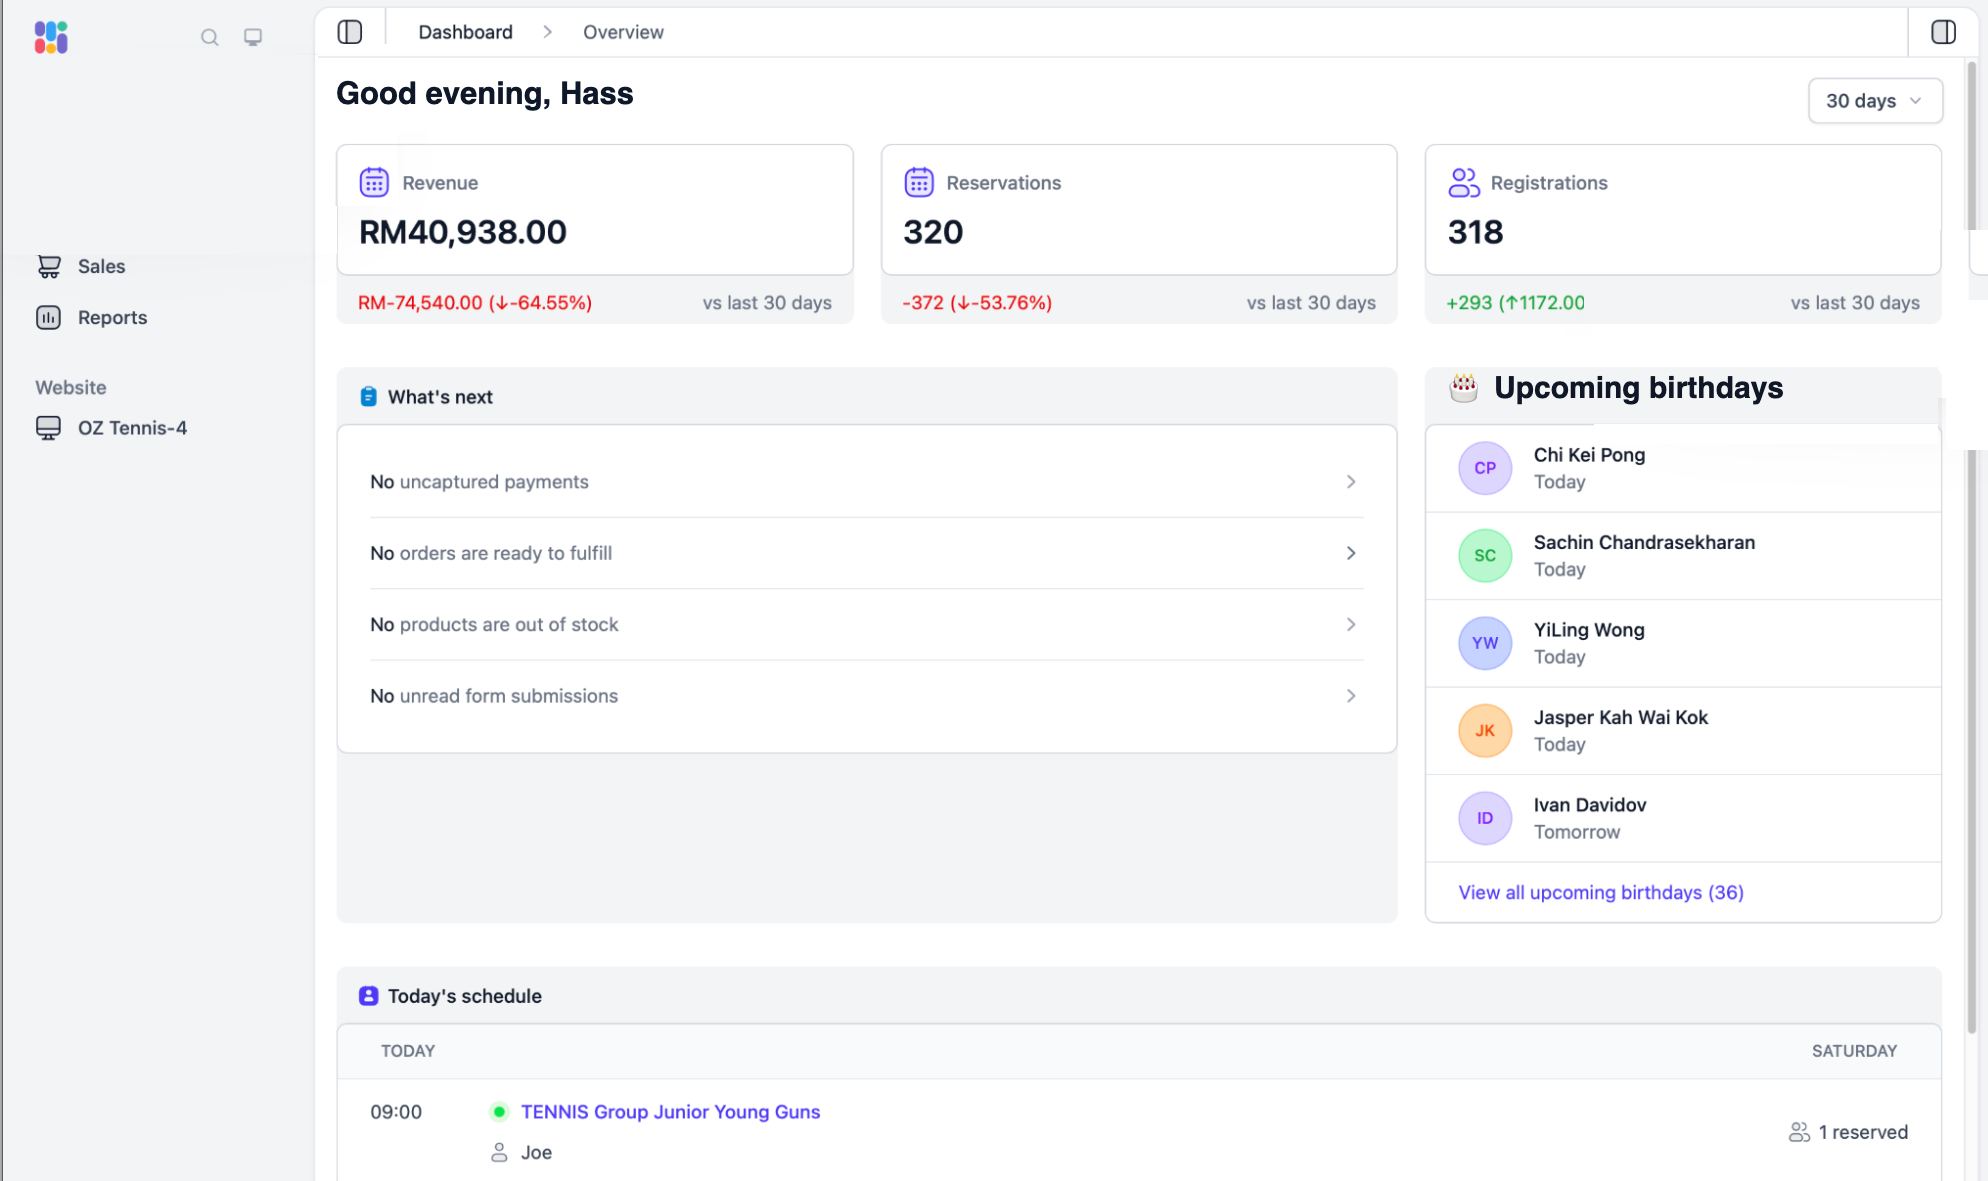Click No uncaptured payments text
Screen dimensions: 1988x1181
[479, 482]
